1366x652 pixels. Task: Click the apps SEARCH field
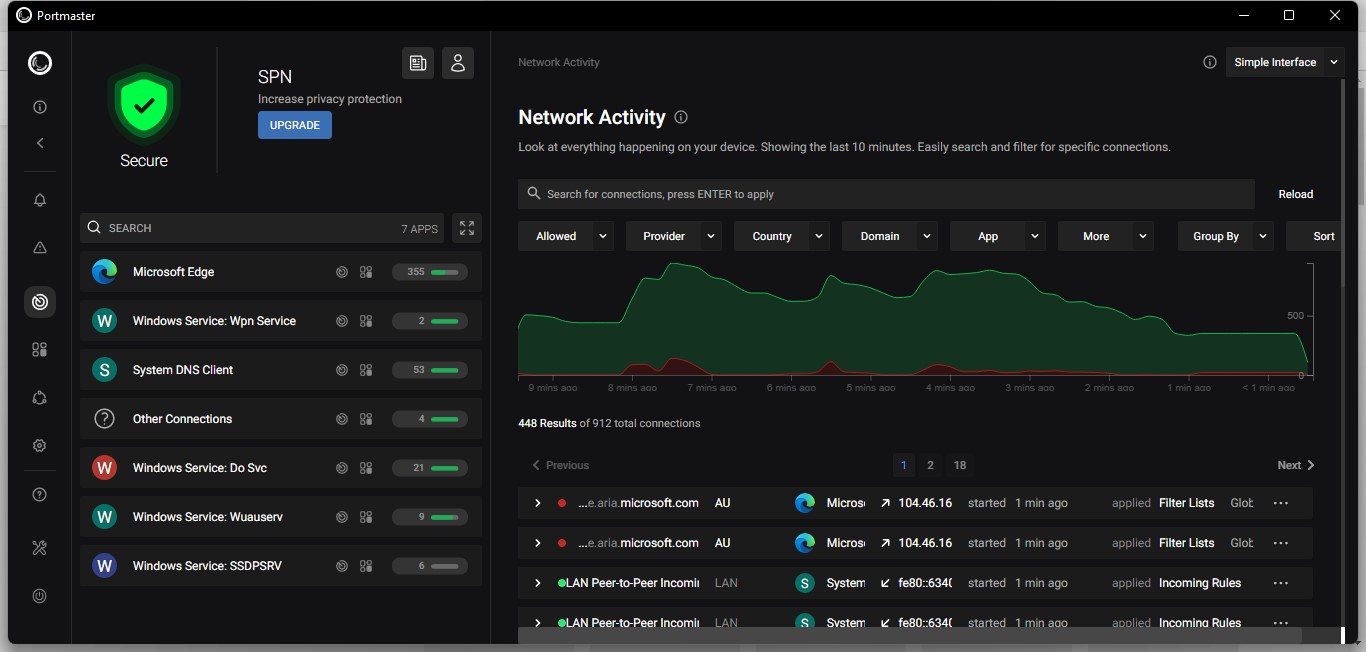[261, 228]
